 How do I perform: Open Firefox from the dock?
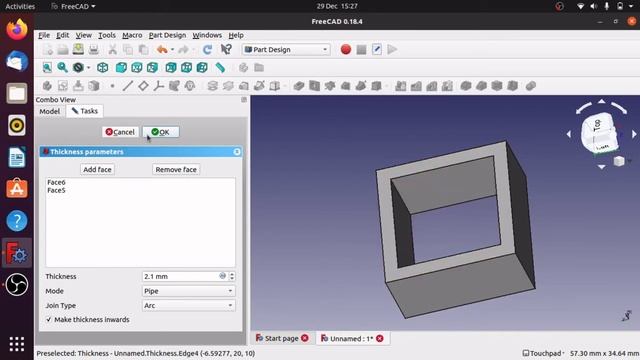click(17, 29)
